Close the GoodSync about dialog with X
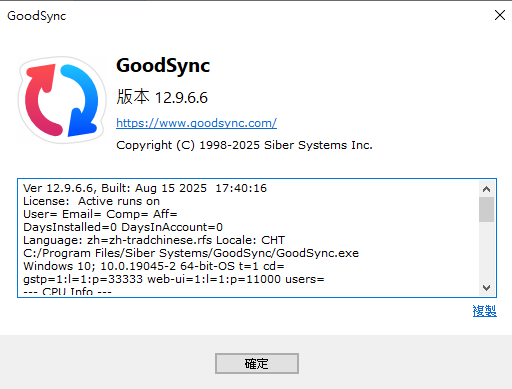 pyautogui.click(x=500, y=15)
